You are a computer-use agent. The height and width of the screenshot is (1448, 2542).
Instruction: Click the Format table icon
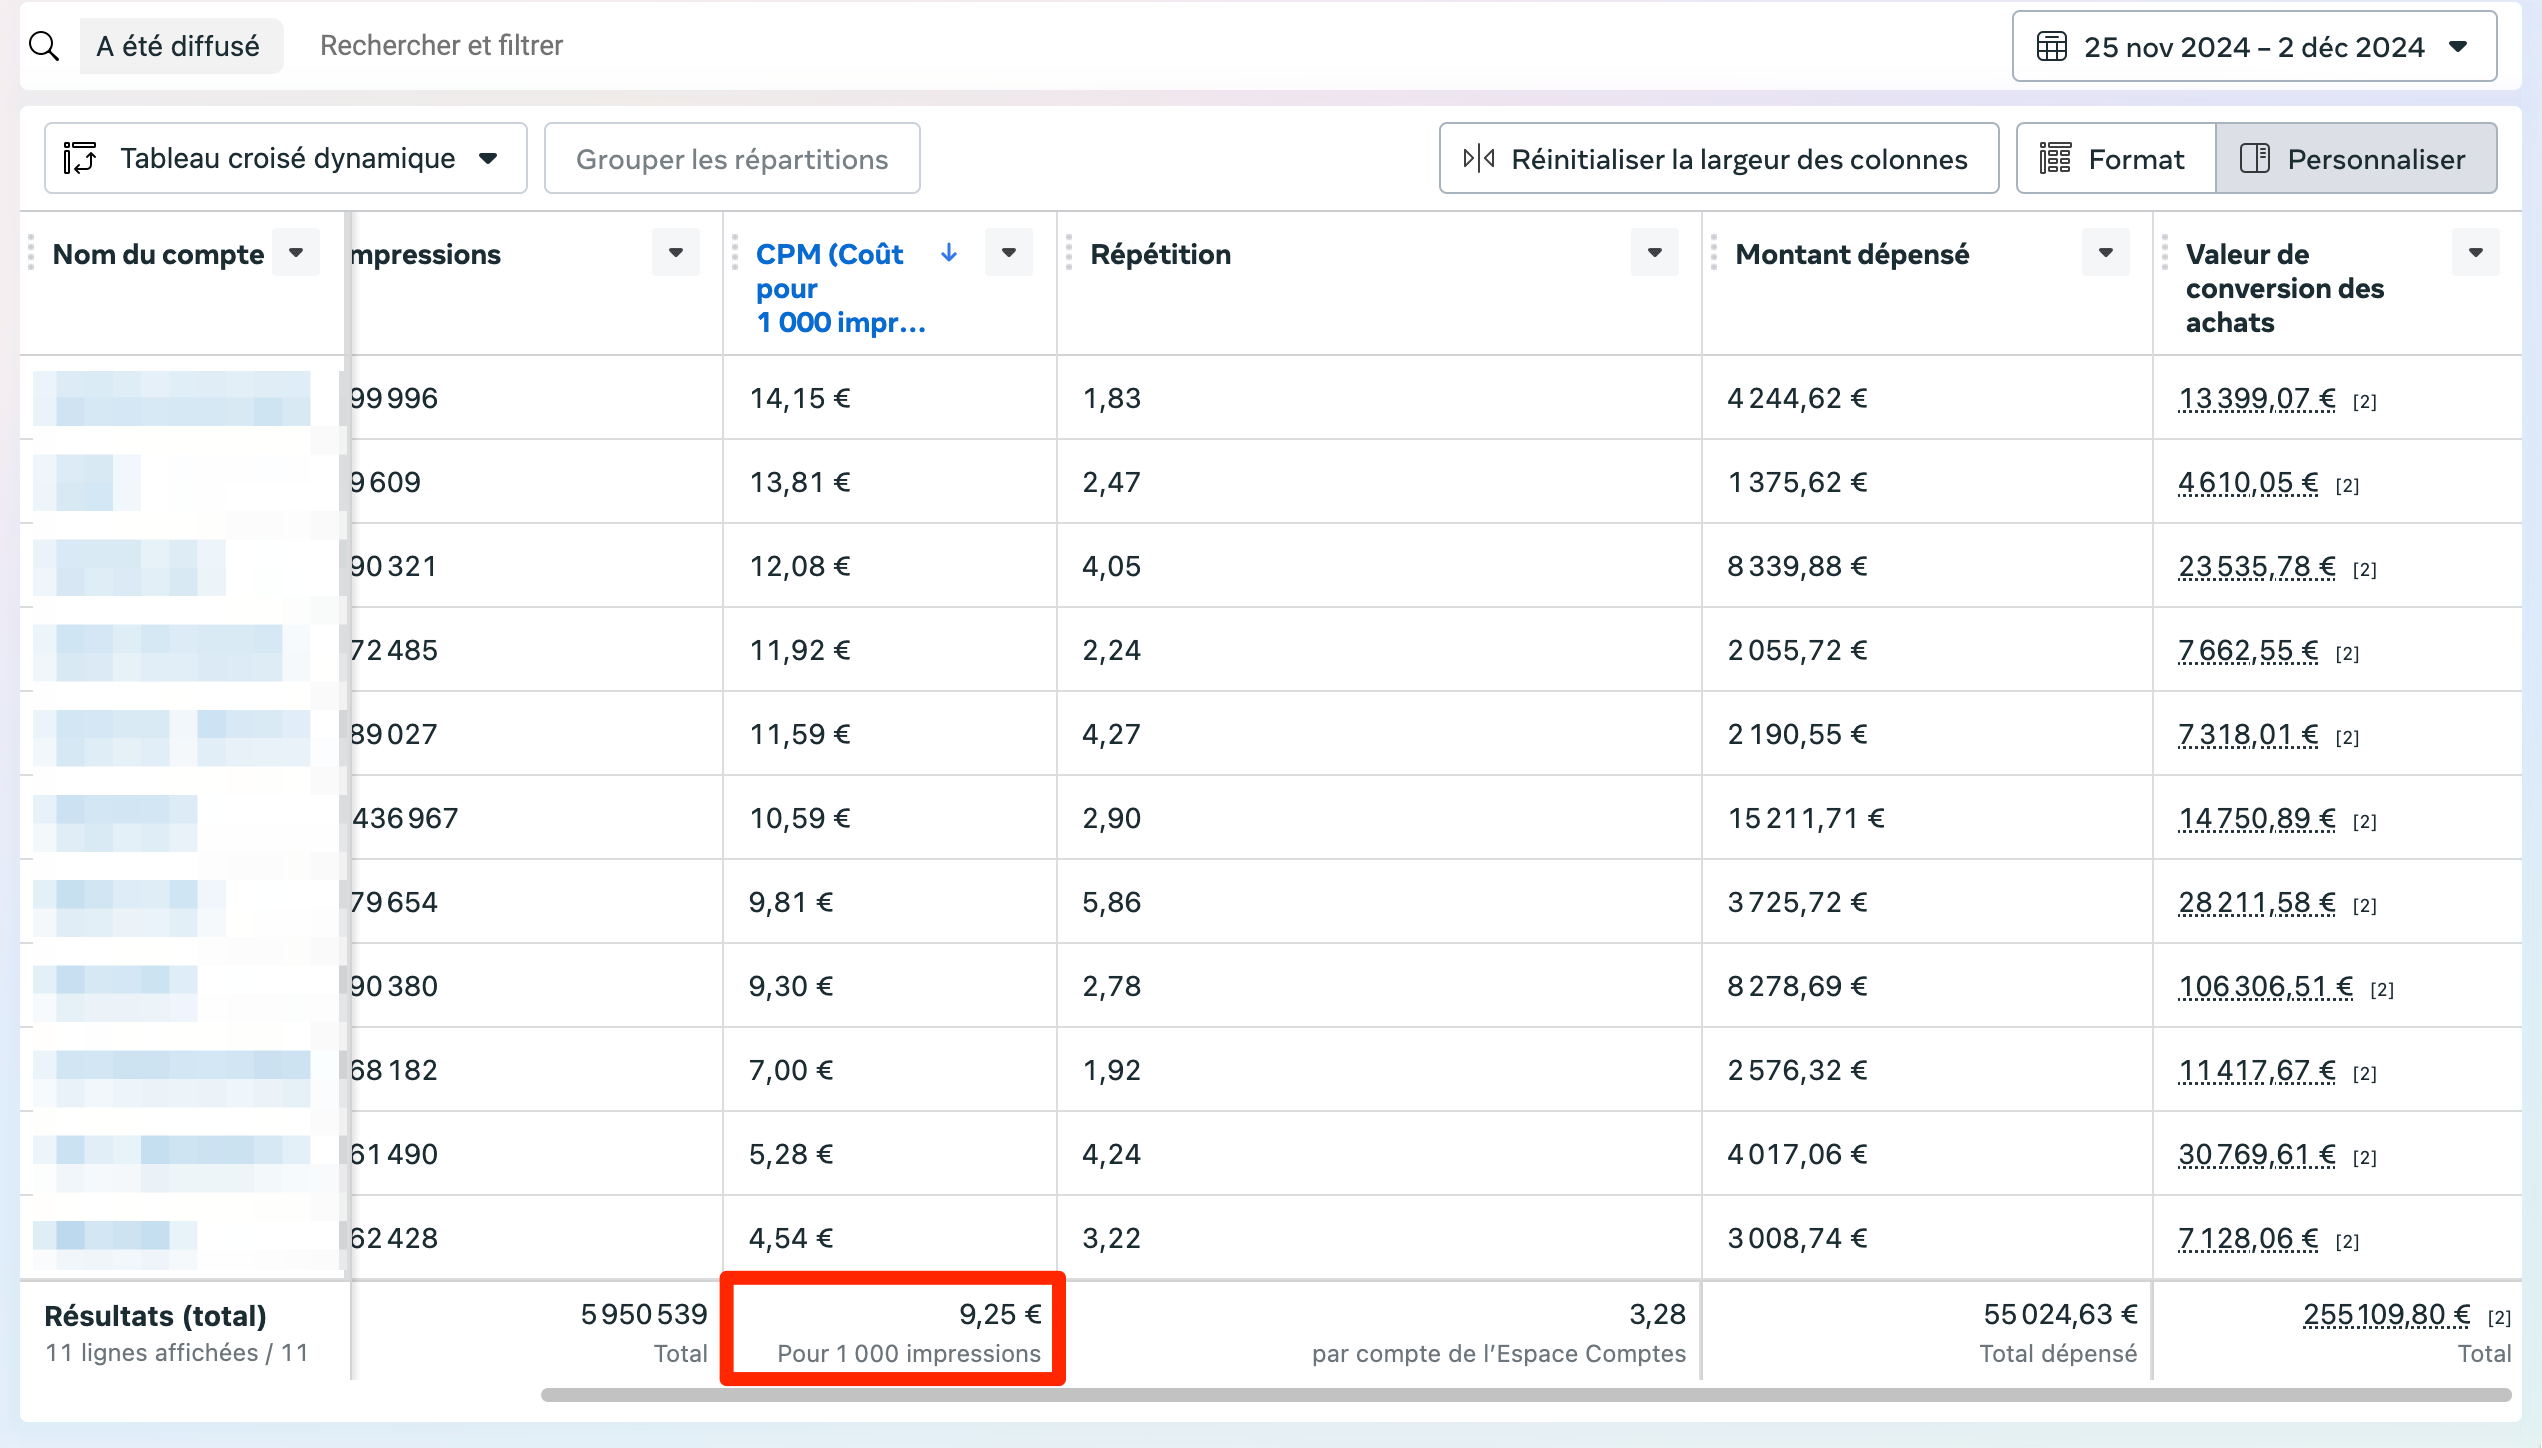2055,158
